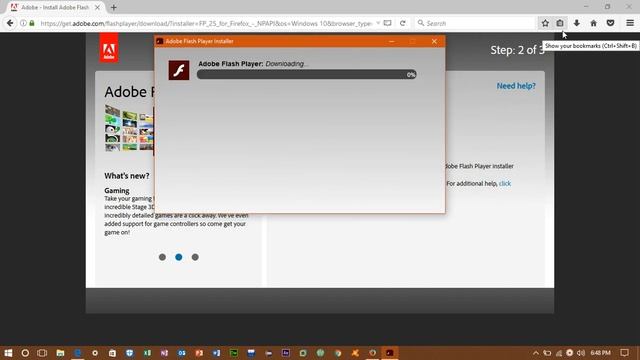Click the installer download progress bar
Viewport: 640px width, 360px height.
point(307,75)
